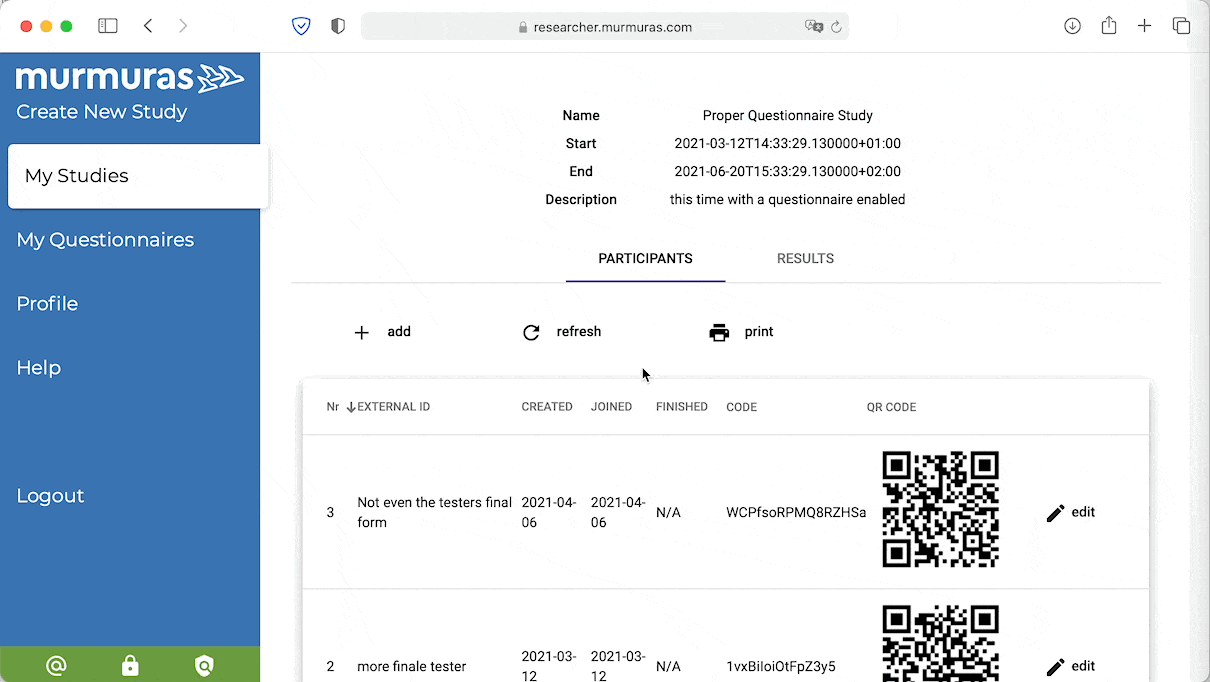This screenshot has height=682, width=1210.
Task: Sort by the CODE column header
Action: pyautogui.click(x=742, y=407)
